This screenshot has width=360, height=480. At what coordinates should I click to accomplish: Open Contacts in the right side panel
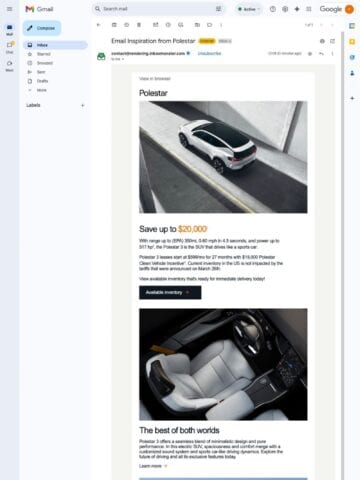[352, 73]
